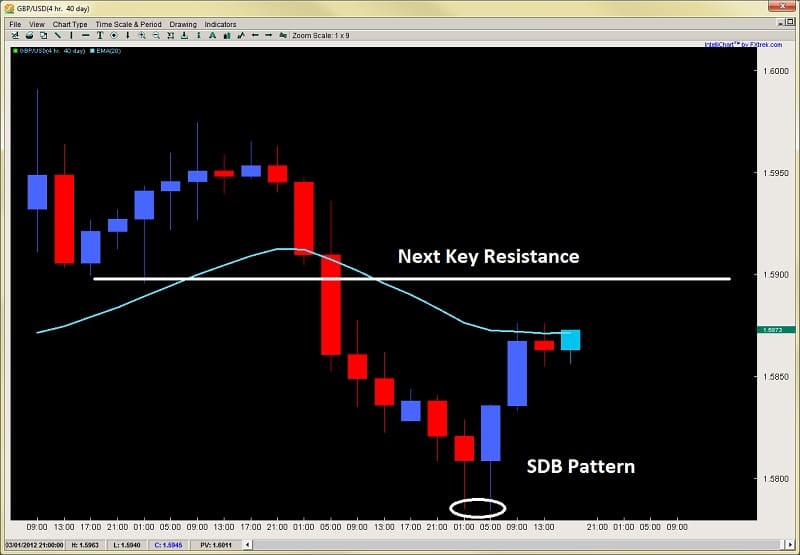Click the circled dot target icon

(x=114, y=36)
